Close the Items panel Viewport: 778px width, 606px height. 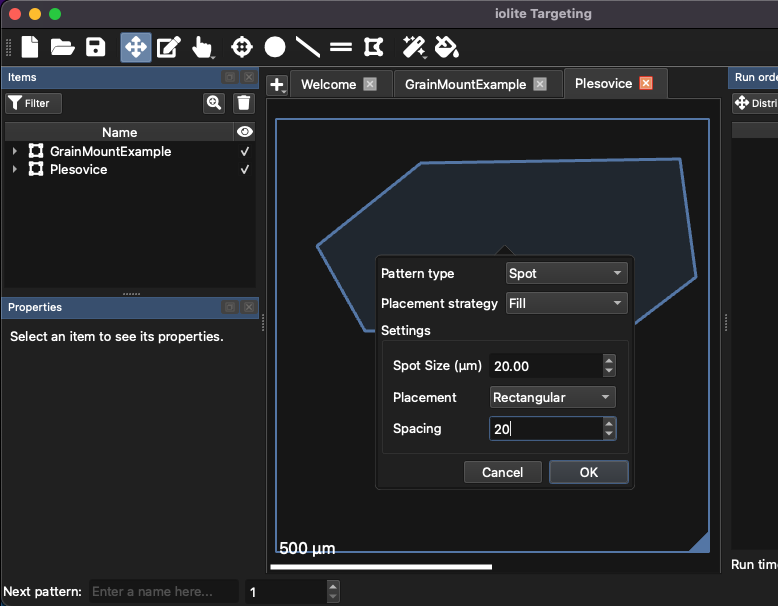tap(249, 77)
